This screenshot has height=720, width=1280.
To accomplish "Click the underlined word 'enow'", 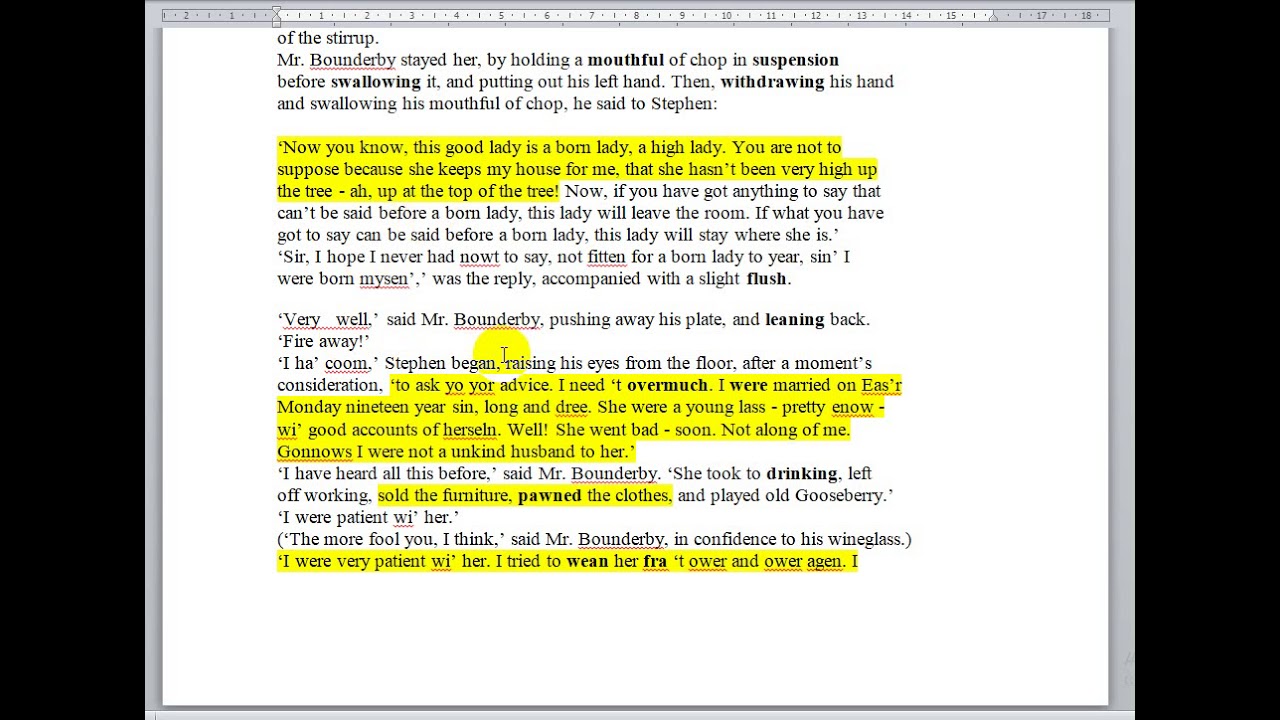I will click(x=852, y=407).
